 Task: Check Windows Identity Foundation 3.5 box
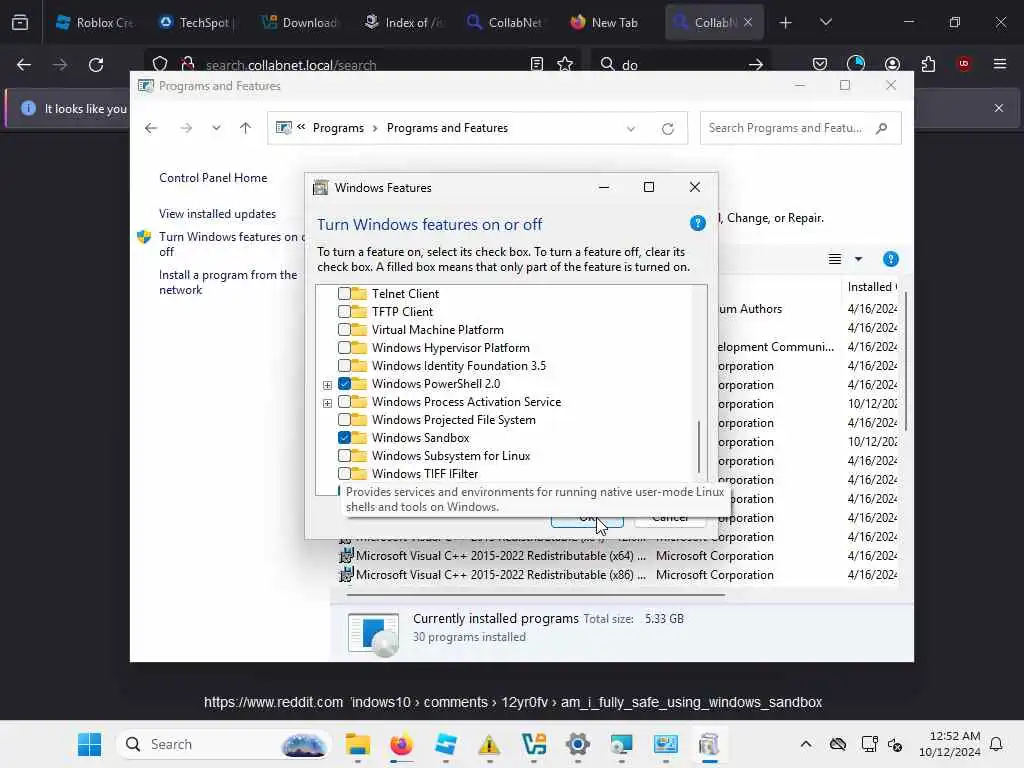344,366
